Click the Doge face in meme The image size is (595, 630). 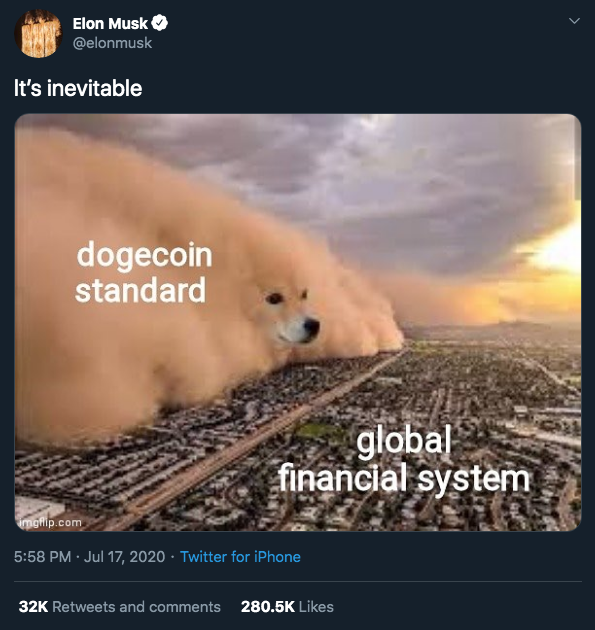(292, 317)
